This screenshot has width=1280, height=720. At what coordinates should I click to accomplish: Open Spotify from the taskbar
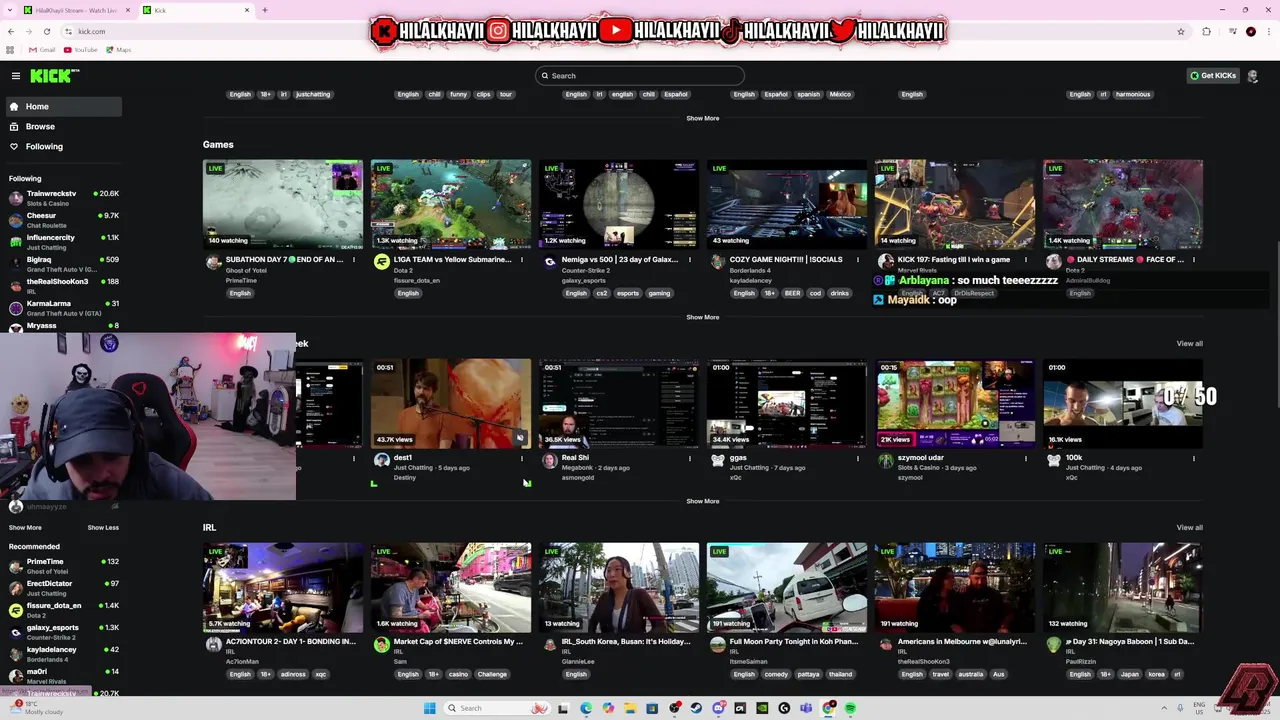850,708
